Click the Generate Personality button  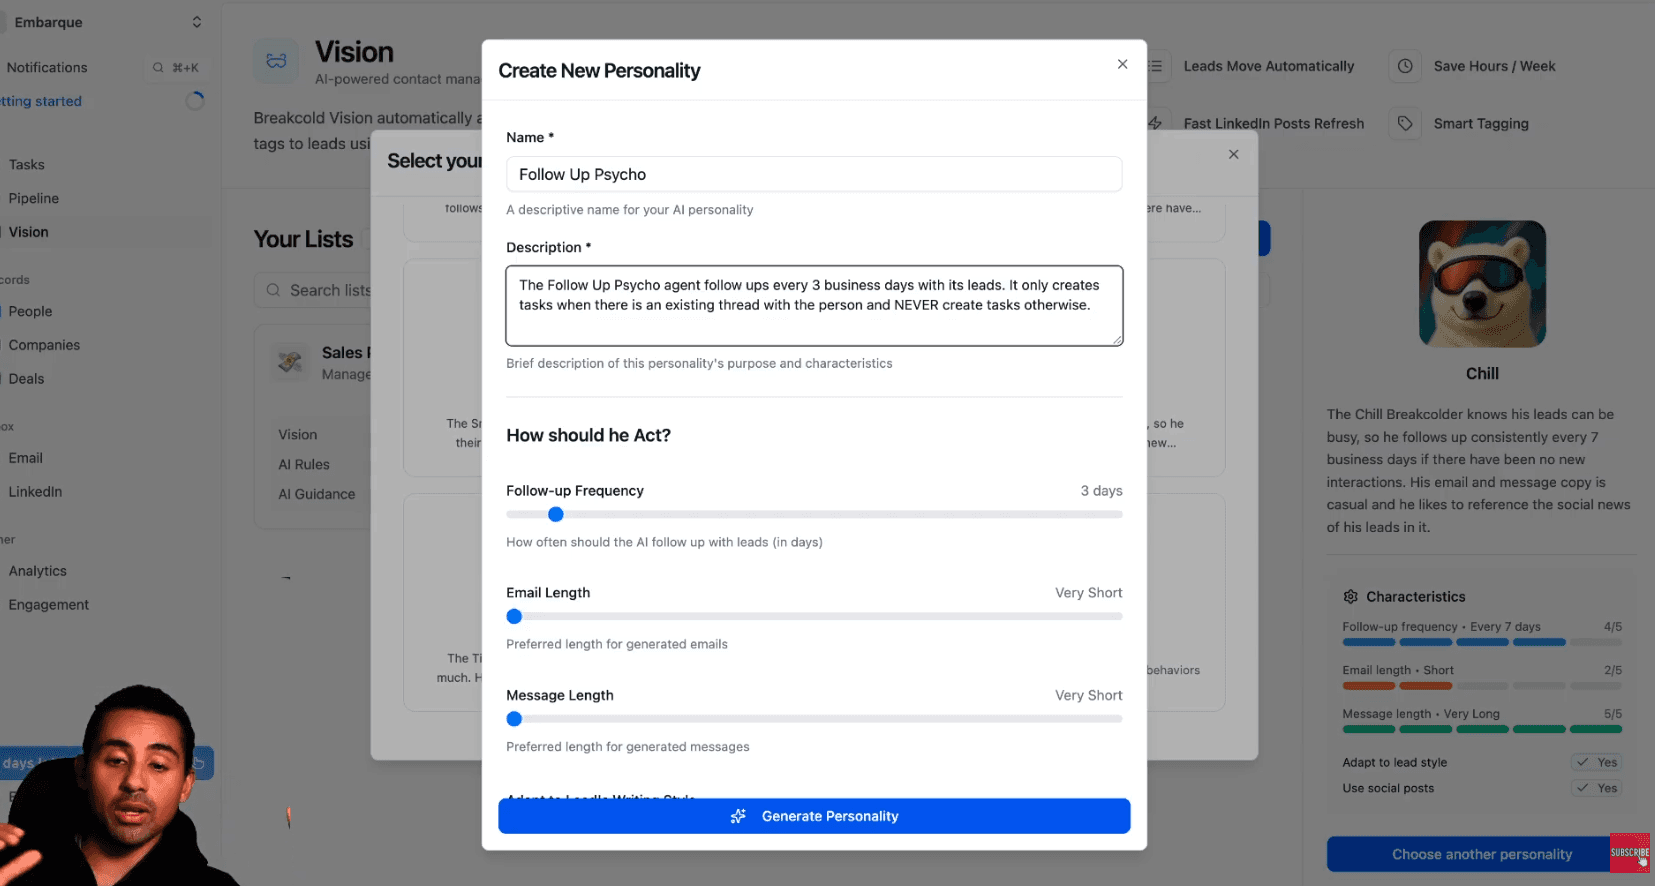[813, 816]
